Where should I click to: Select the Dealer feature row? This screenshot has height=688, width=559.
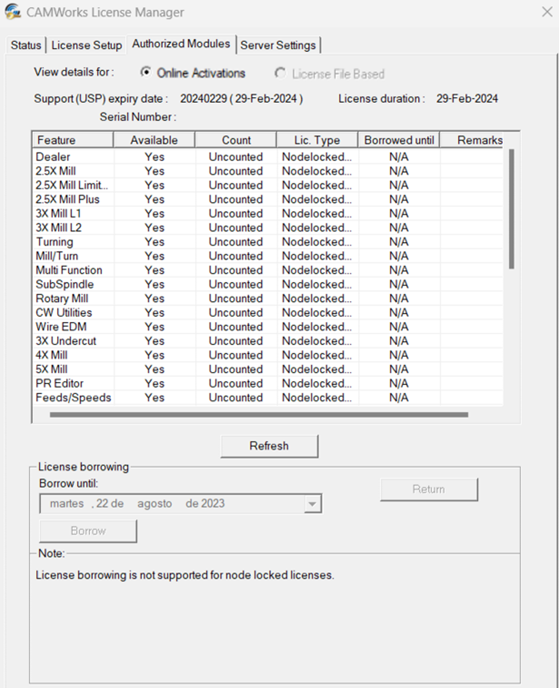coord(268,157)
